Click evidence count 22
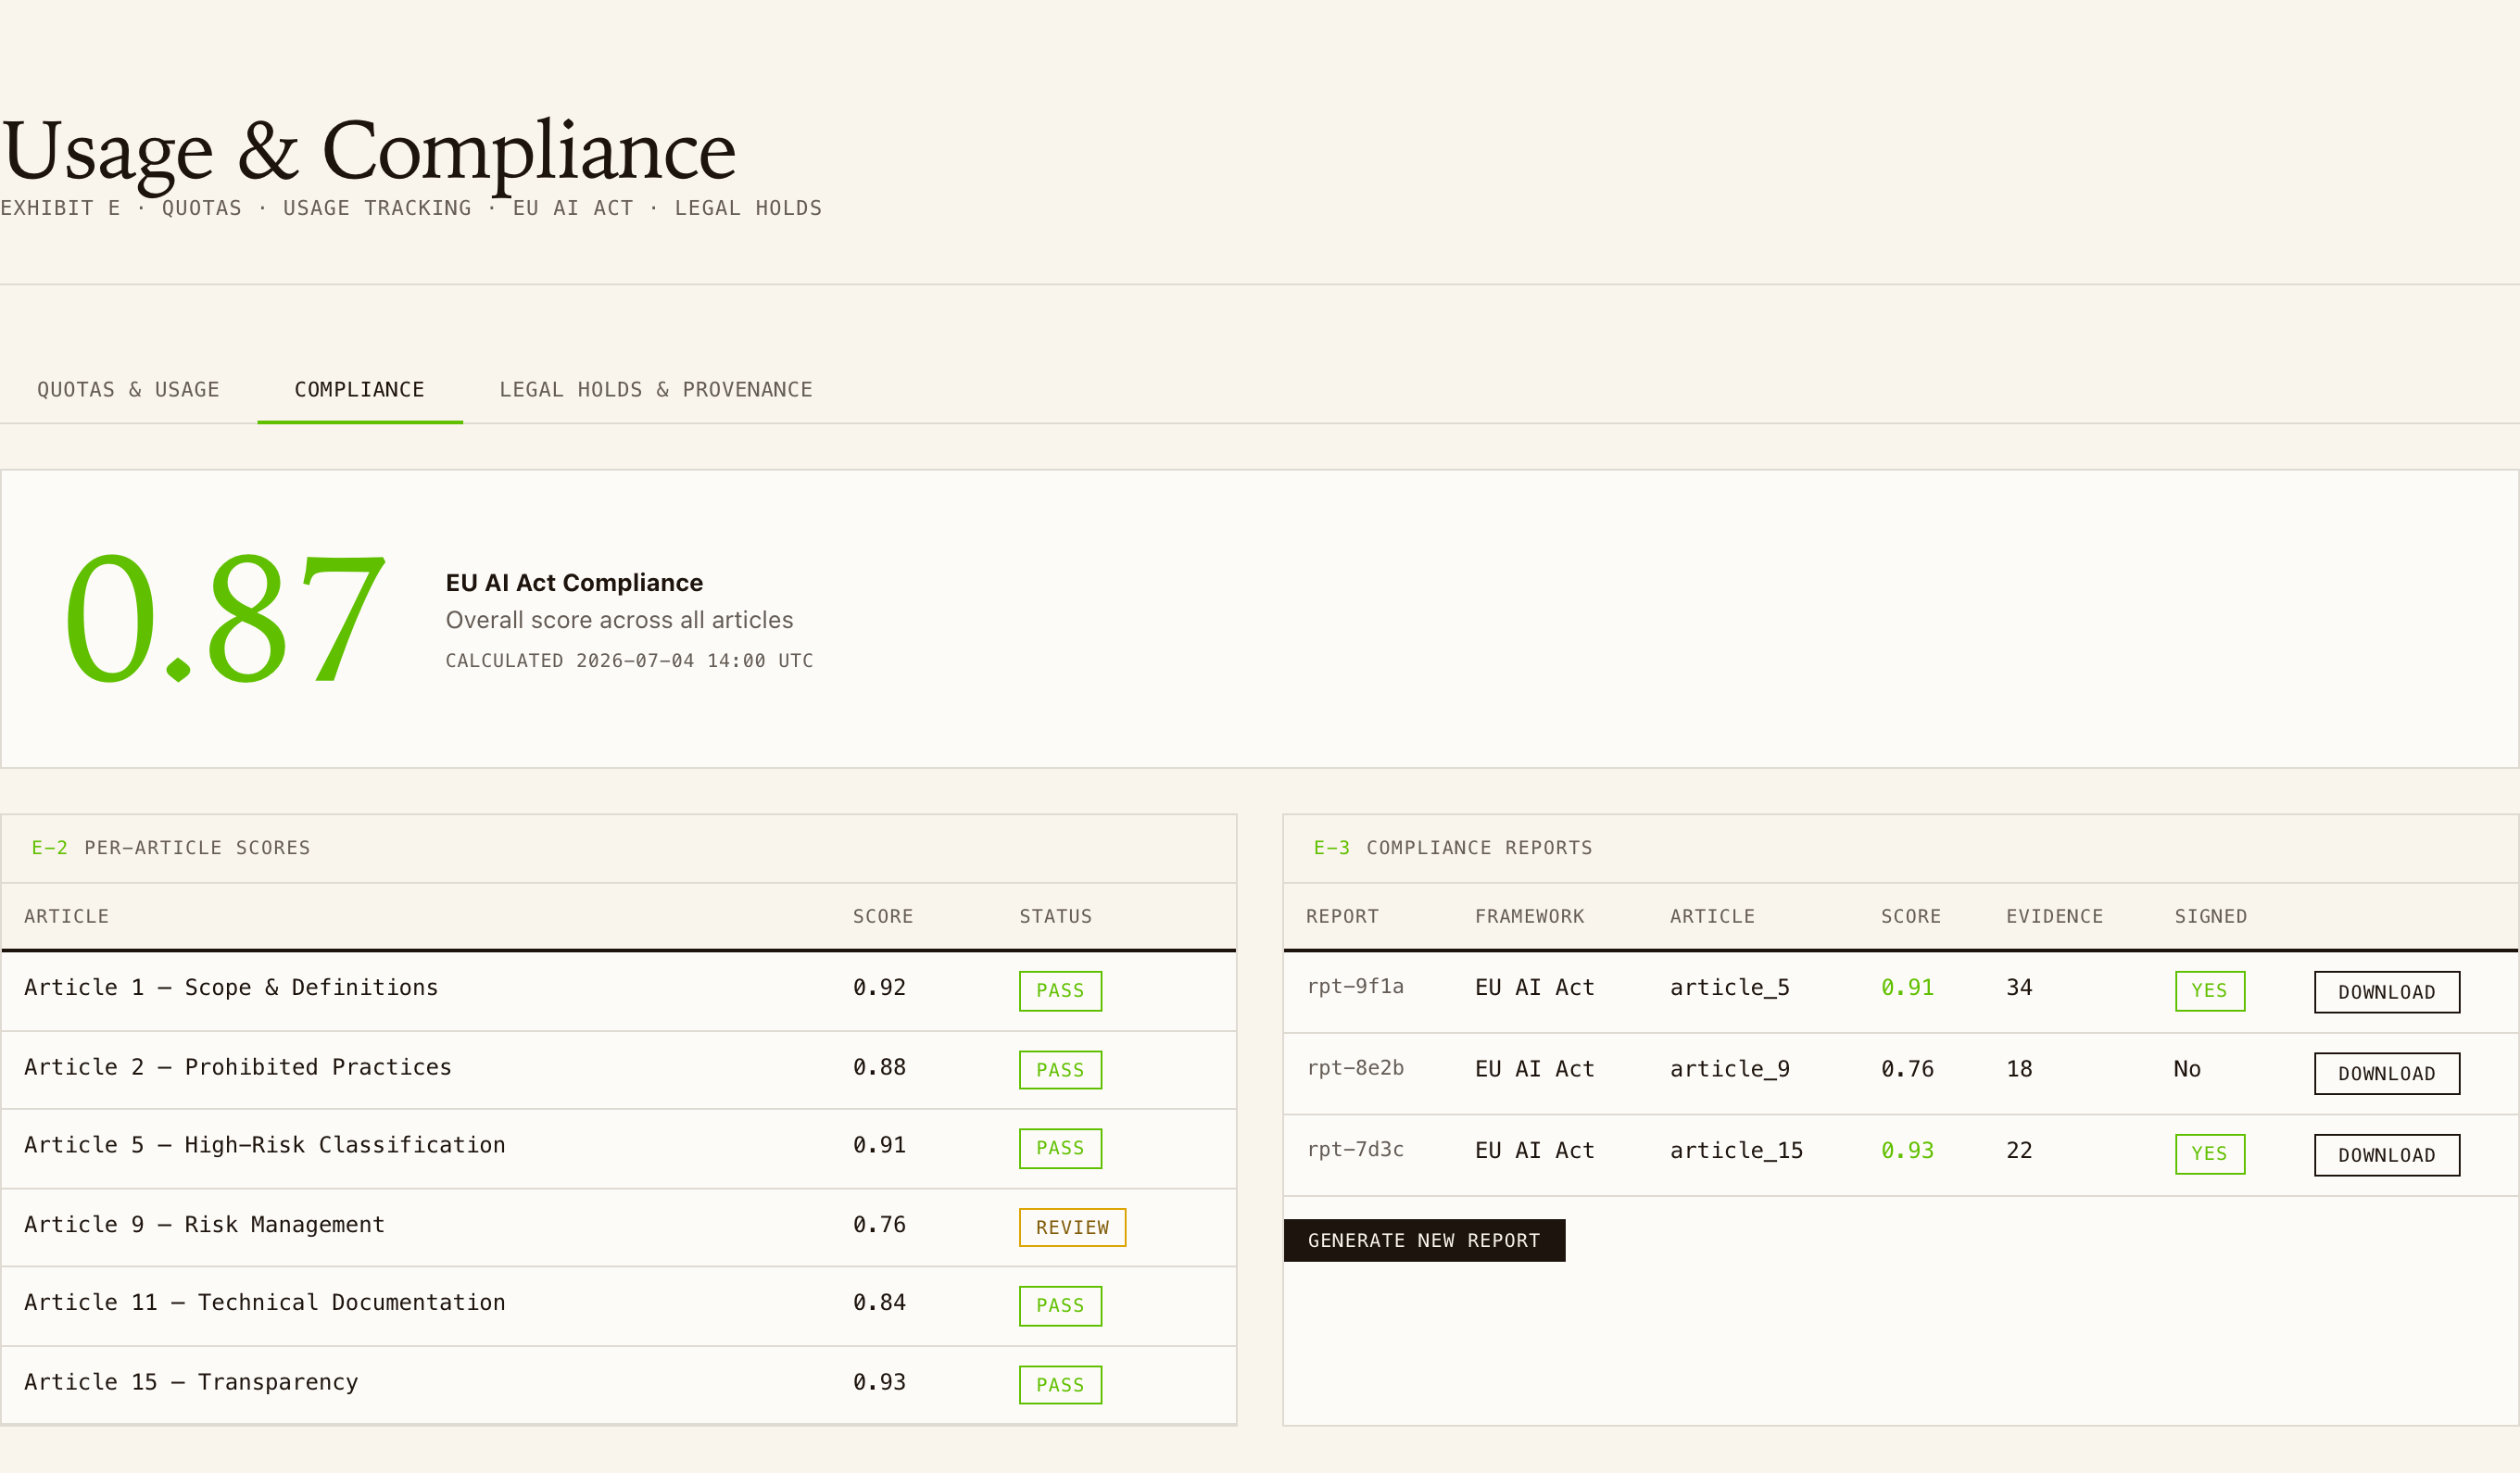Viewport: 2520px width, 1473px height. [x=2019, y=1151]
